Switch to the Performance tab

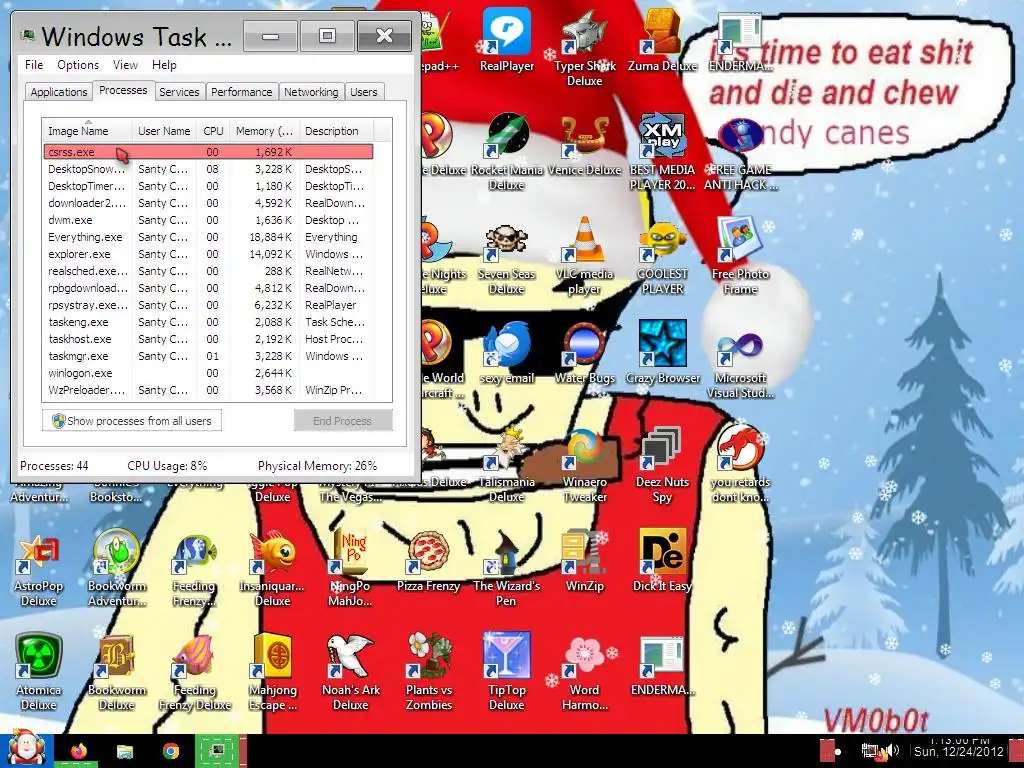(241, 92)
